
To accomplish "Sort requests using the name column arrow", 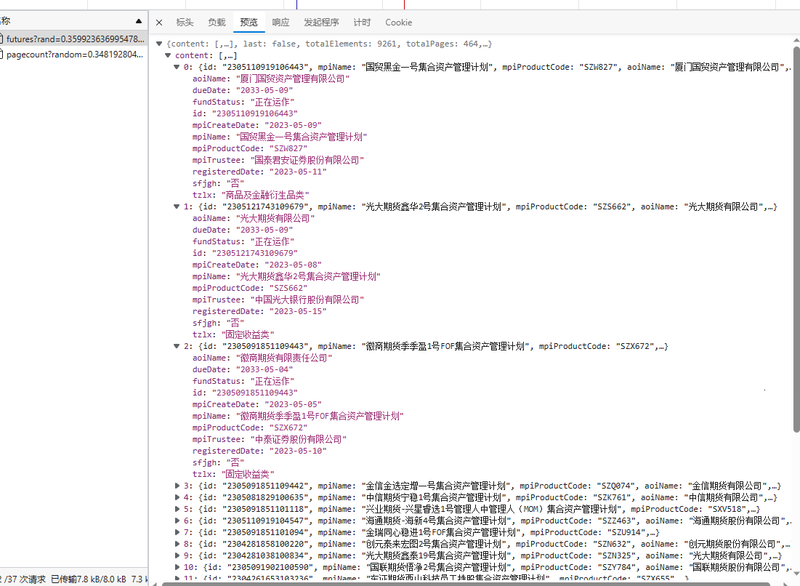I will tap(139, 21).
